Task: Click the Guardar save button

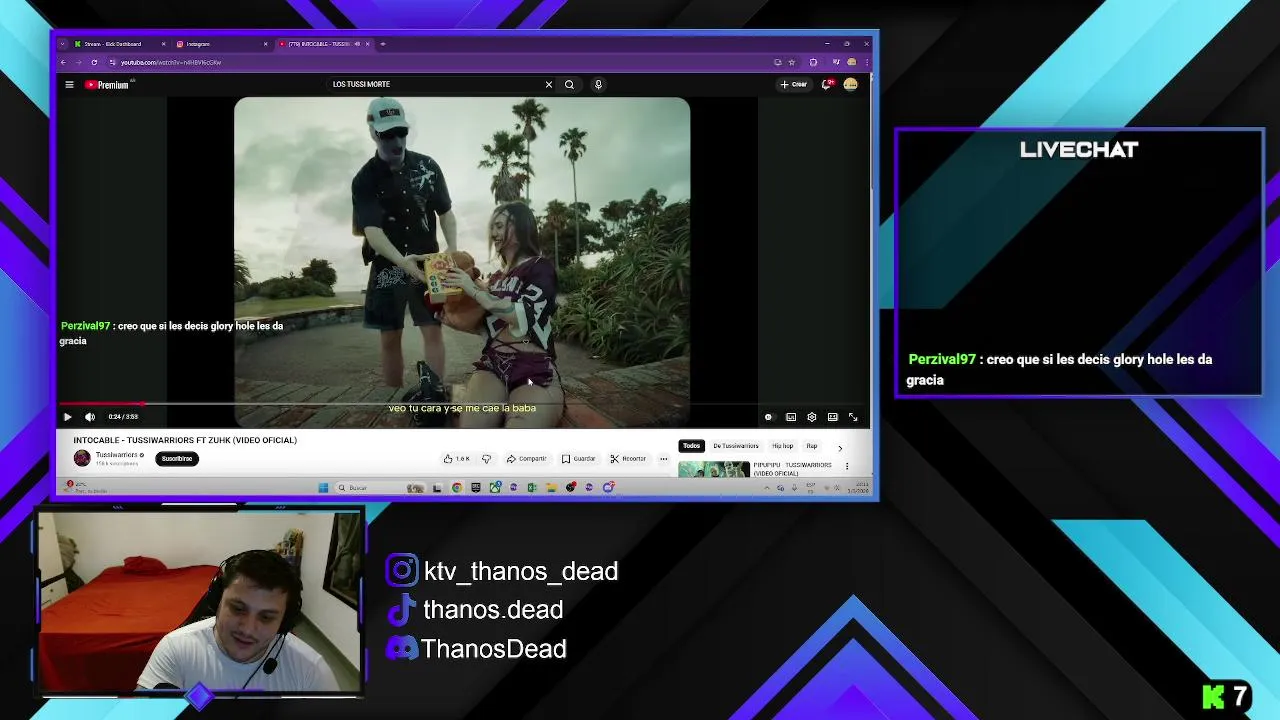Action: 578,459
